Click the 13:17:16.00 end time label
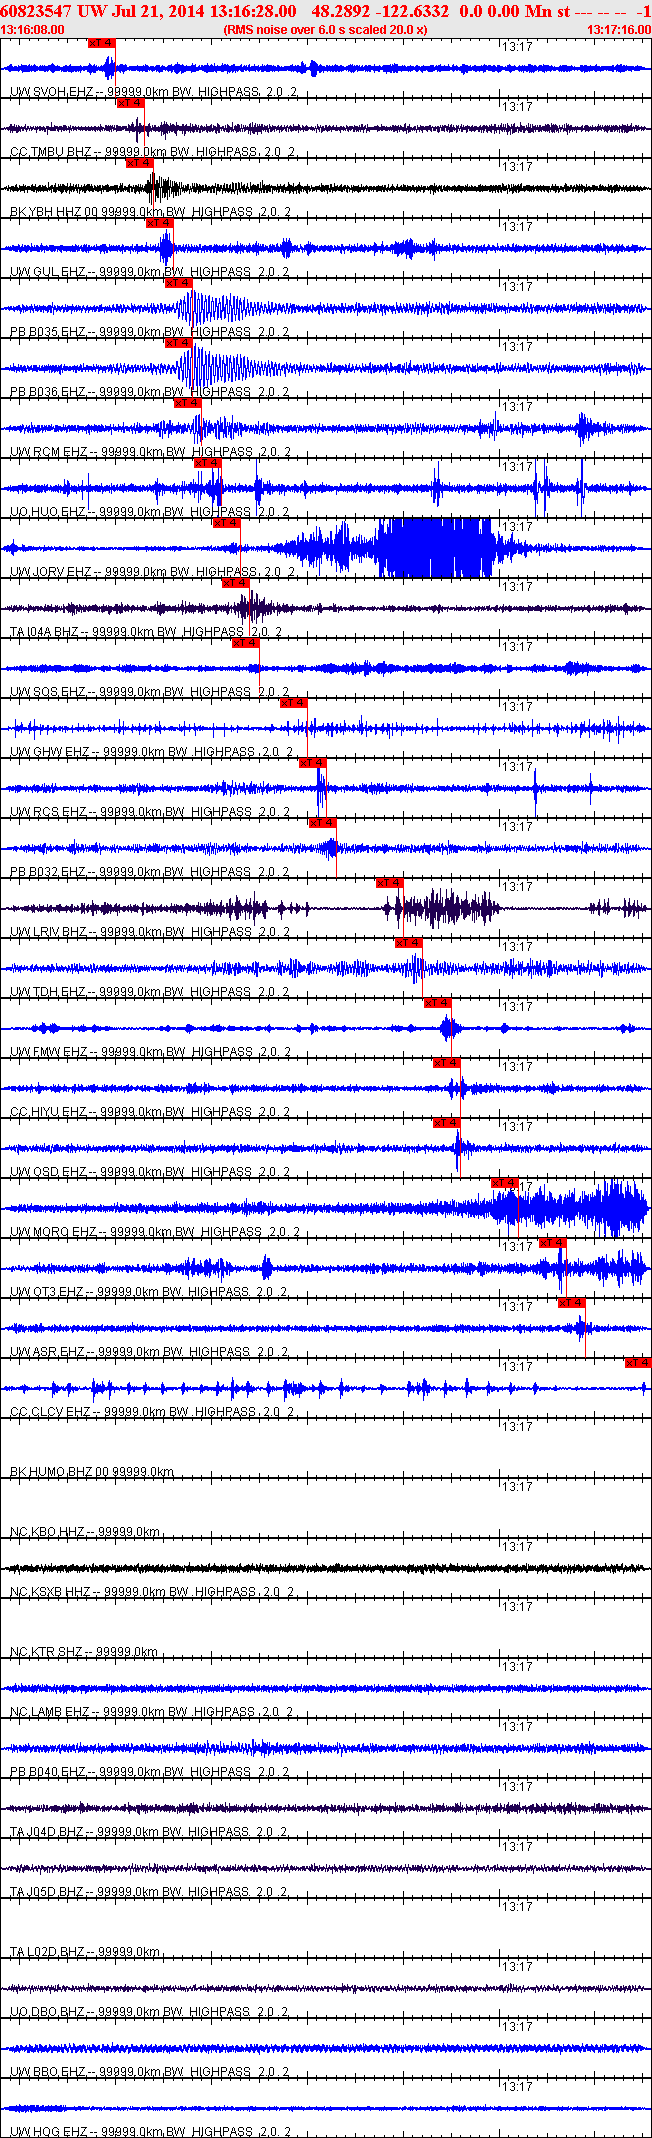652x2138 pixels. [x=619, y=30]
